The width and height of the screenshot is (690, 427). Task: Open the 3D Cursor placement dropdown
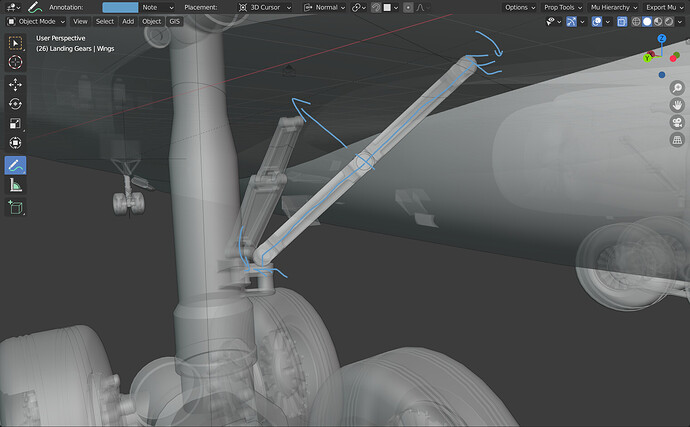(x=265, y=7)
